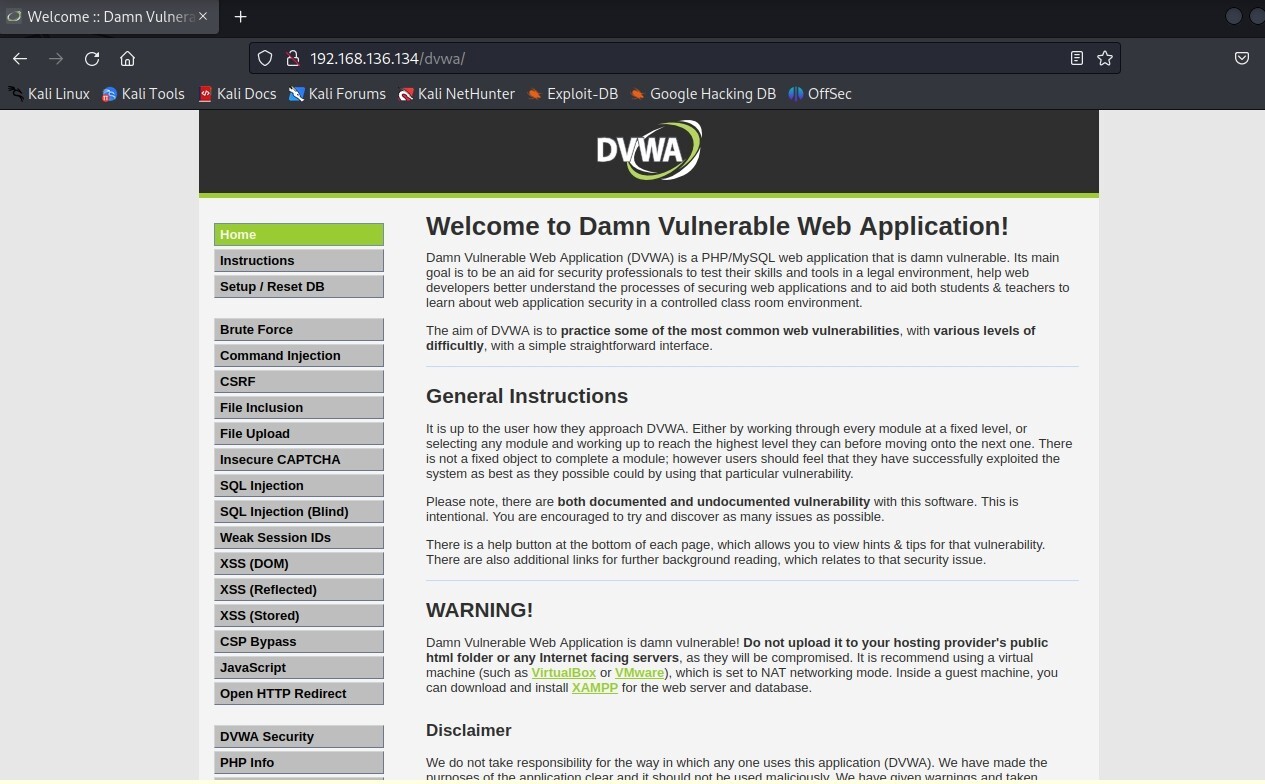Screen dimensions: 1265x784
Task: Click the Welcome to Damn Vulnerable heading
Action: 717,226
